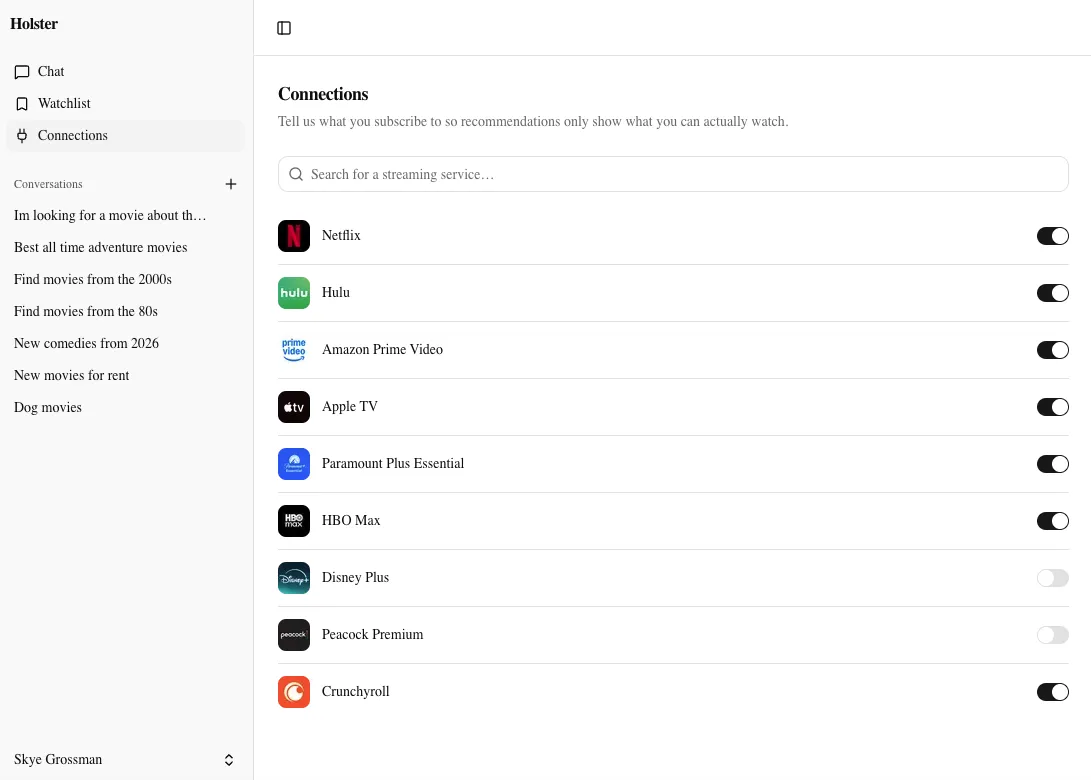Turn off the Crunchyroll toggle

(x=1052, y=692)
